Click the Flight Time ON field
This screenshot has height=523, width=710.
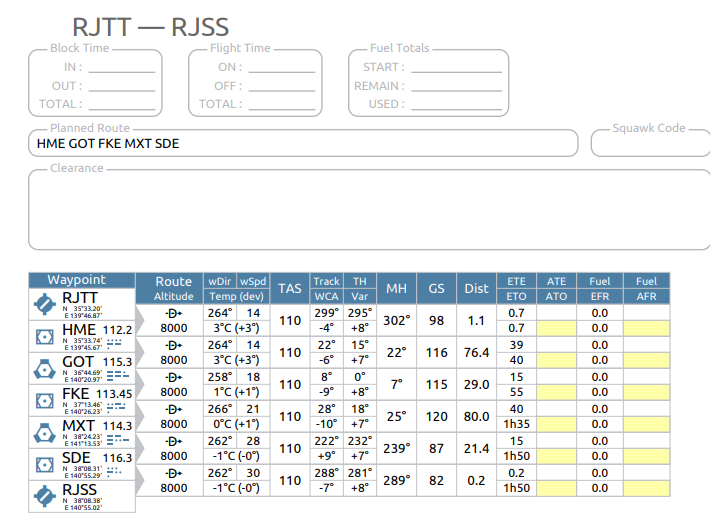[282, 67]
